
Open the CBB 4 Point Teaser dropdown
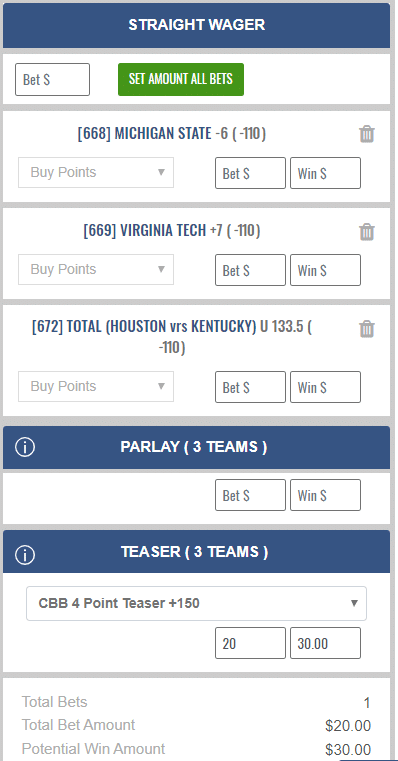pyautogui.click(x=197, y=603)
